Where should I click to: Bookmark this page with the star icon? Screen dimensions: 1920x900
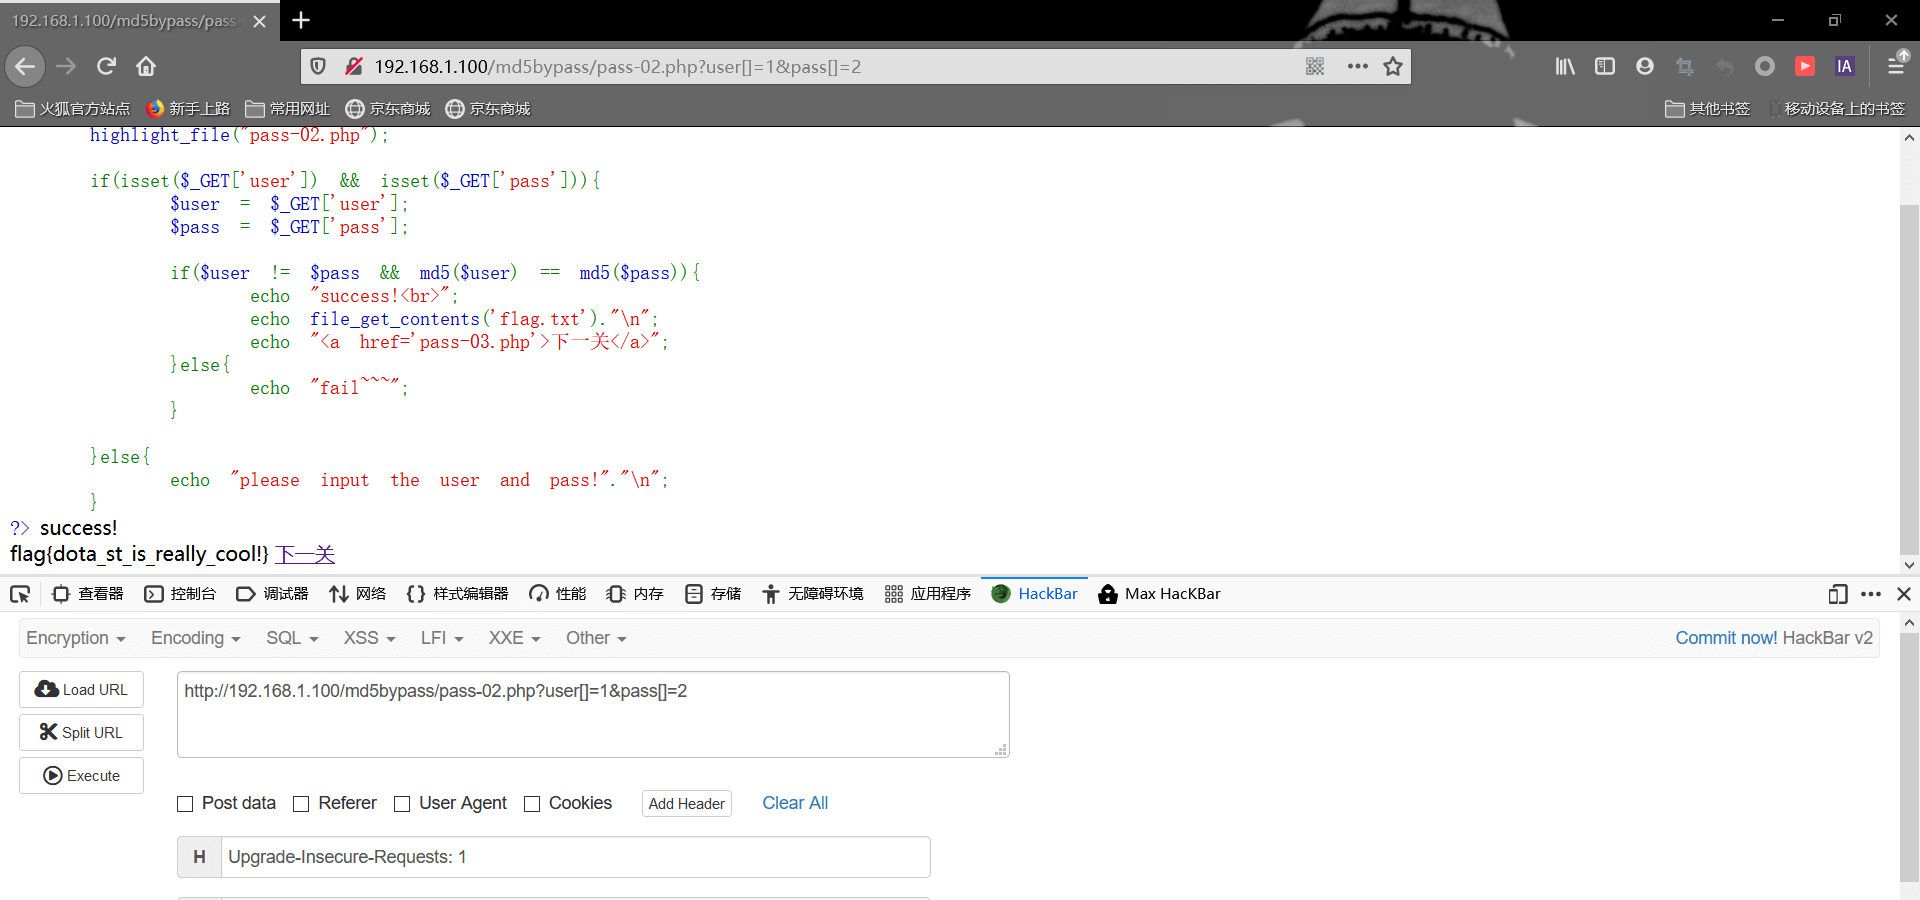coord(1393,66)
